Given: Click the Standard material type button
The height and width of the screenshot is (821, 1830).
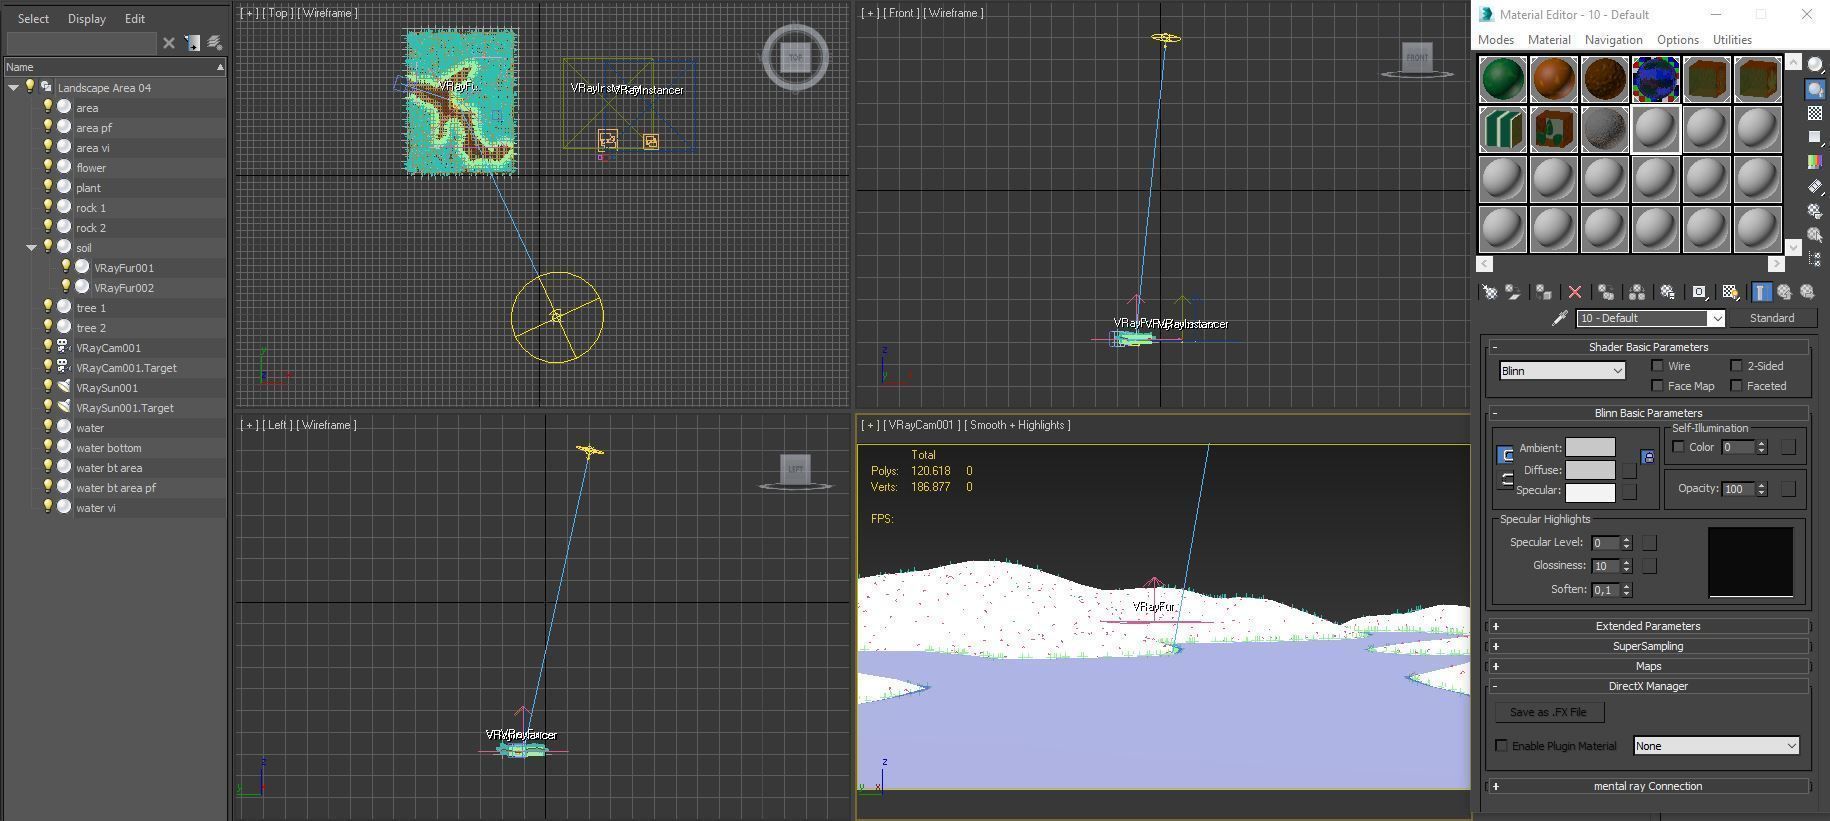Looking at the screenshot, I should [1772, 318].
